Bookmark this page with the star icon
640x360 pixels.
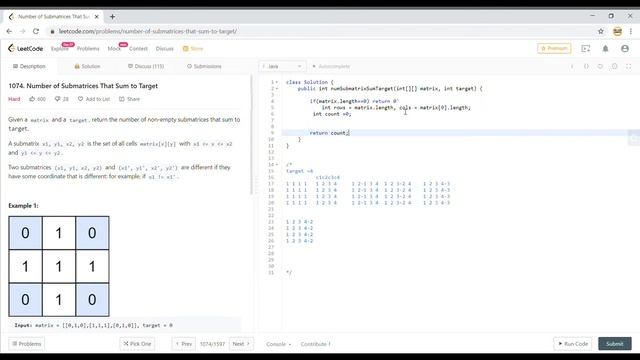tap(600, 31)
